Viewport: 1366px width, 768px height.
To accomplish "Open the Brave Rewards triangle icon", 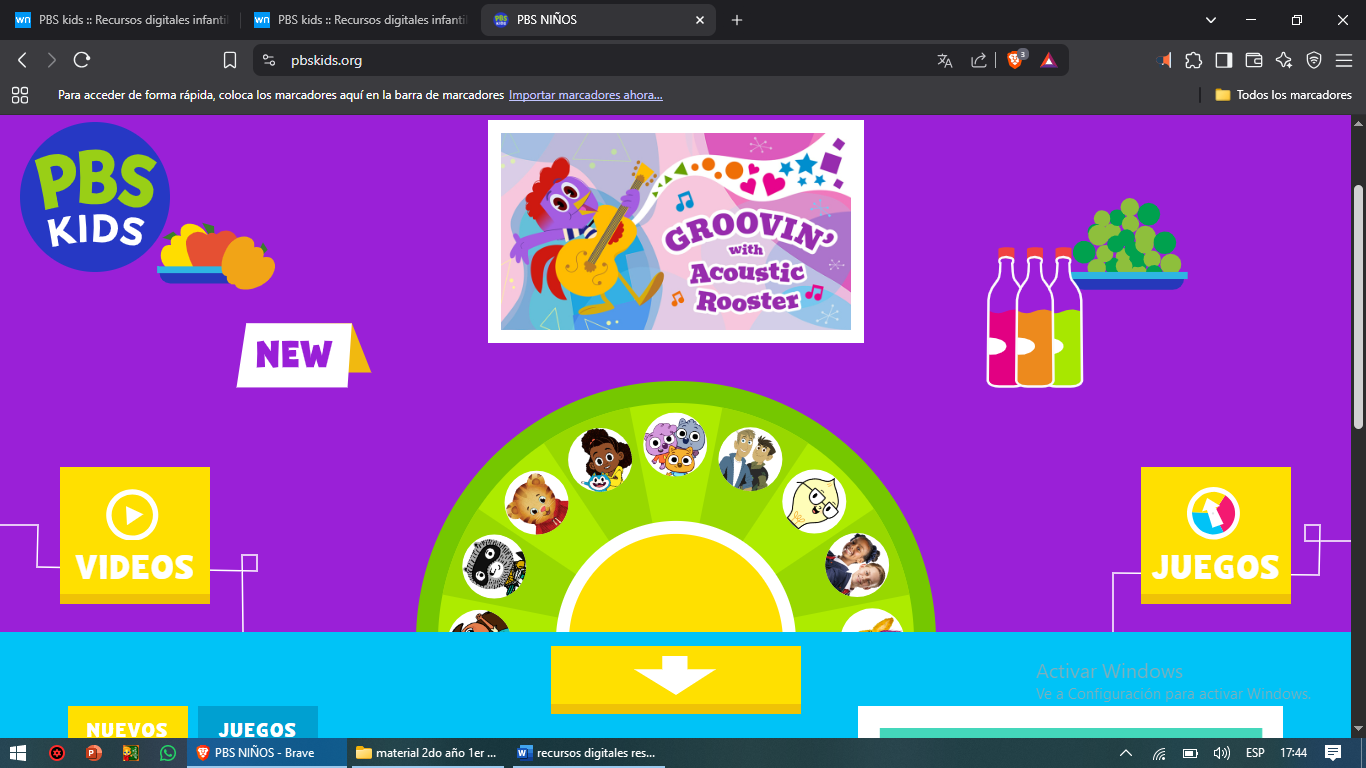I will click(x=1048, y=60).
